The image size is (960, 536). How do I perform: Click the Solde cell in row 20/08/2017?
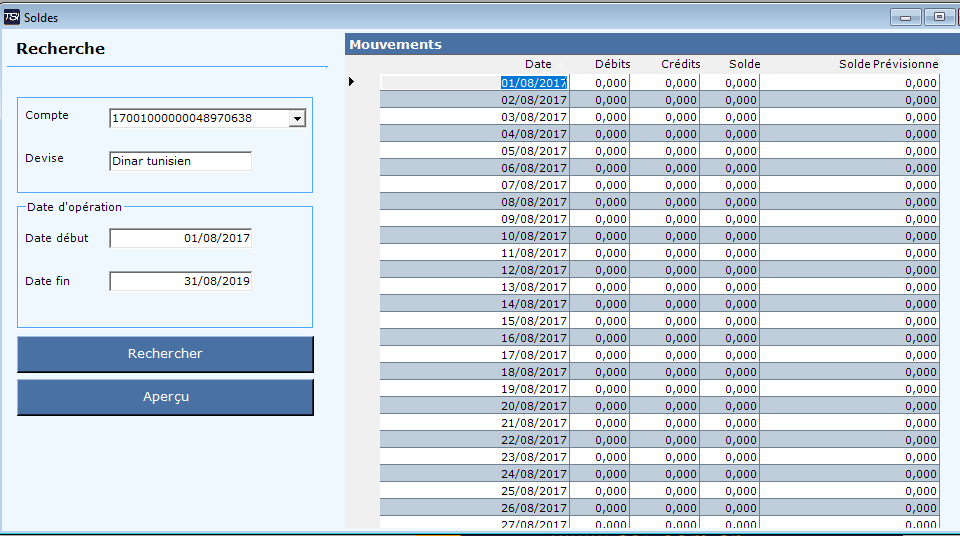click(x=729, y=406)
